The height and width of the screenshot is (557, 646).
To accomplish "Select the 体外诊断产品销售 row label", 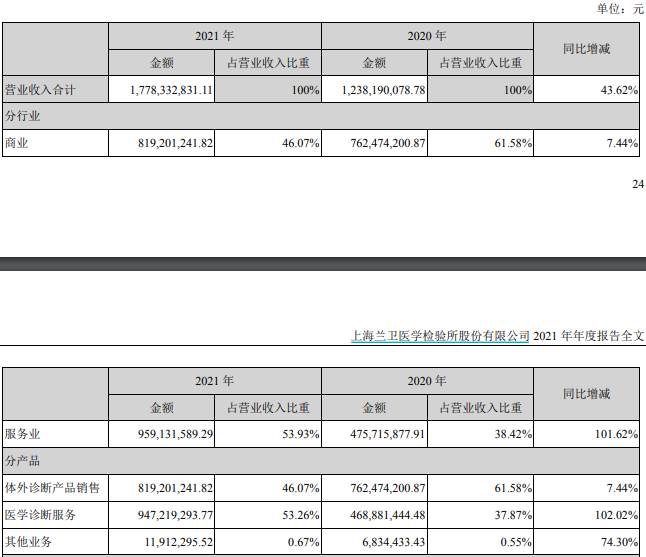I will (52, 488).
